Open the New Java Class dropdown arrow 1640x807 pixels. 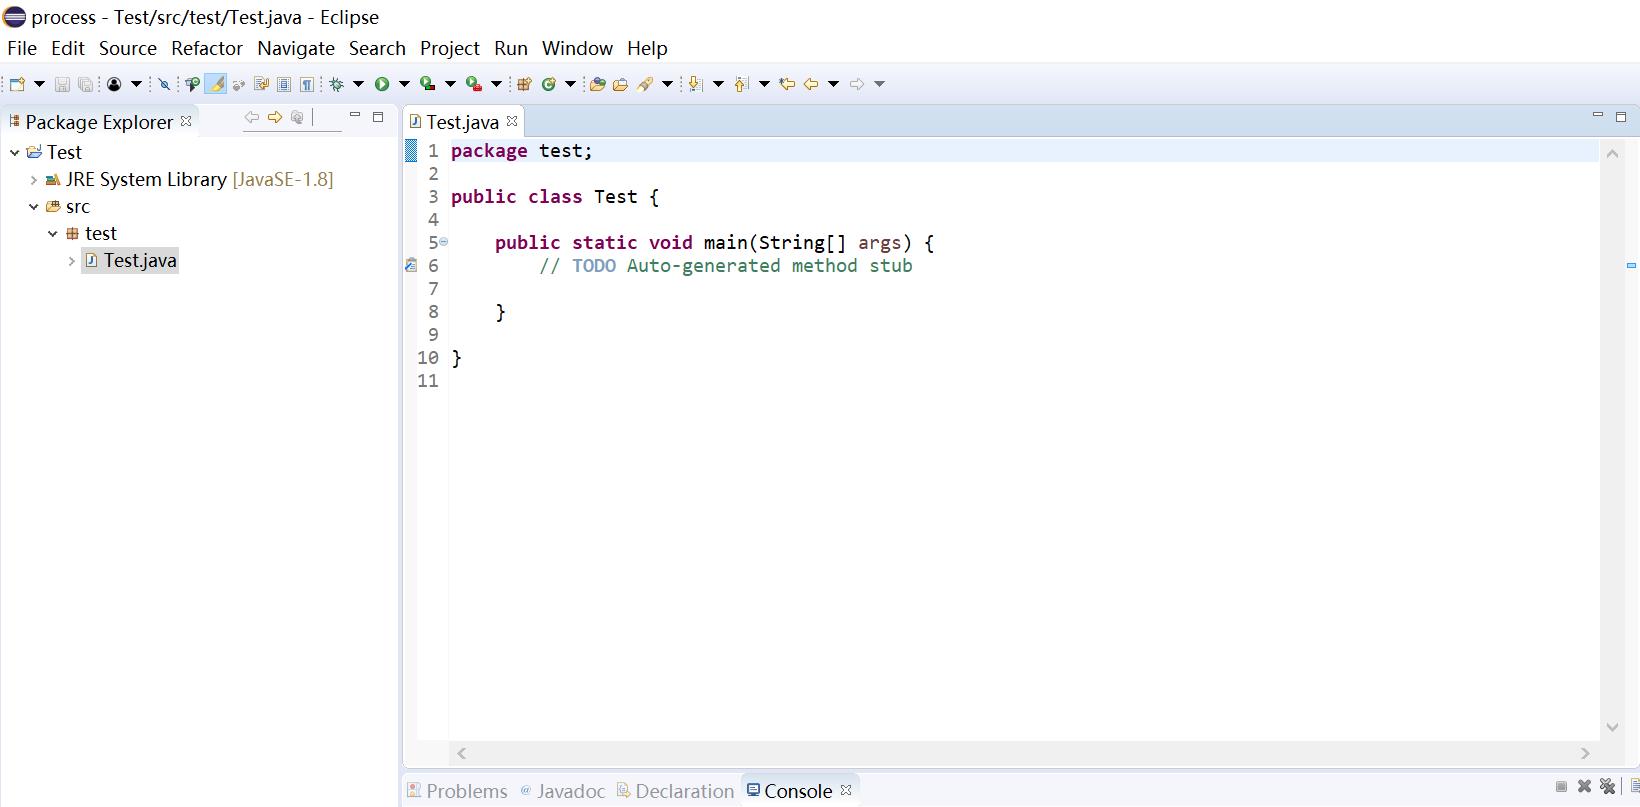[570, 84]
